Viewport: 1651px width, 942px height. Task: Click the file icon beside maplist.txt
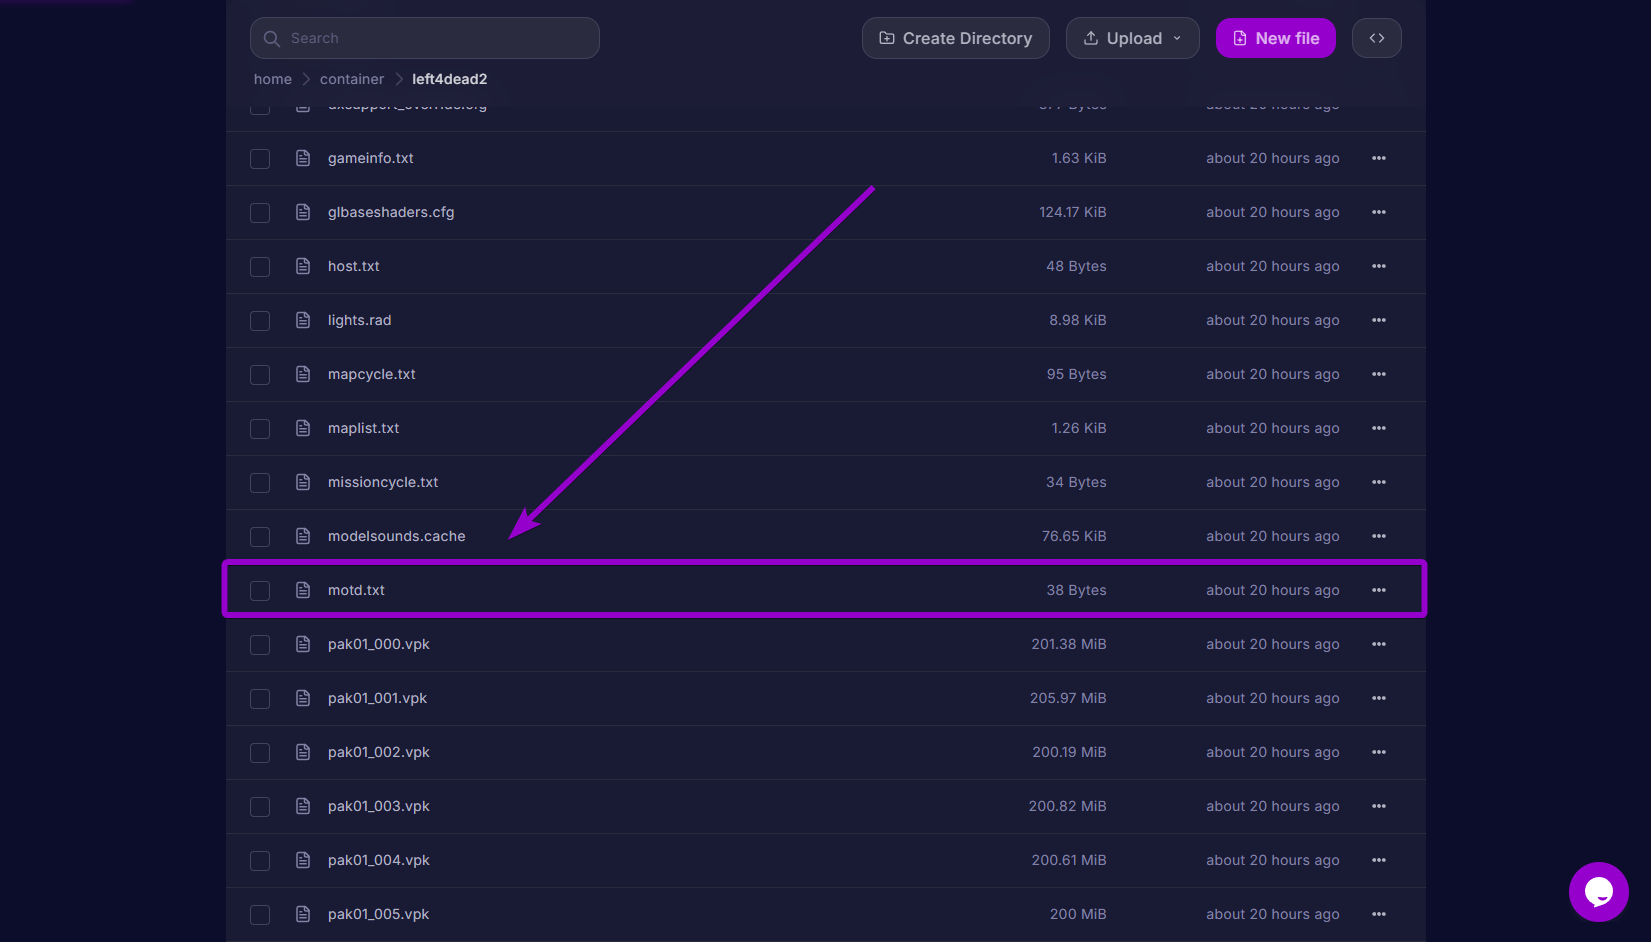coord(303,428)
